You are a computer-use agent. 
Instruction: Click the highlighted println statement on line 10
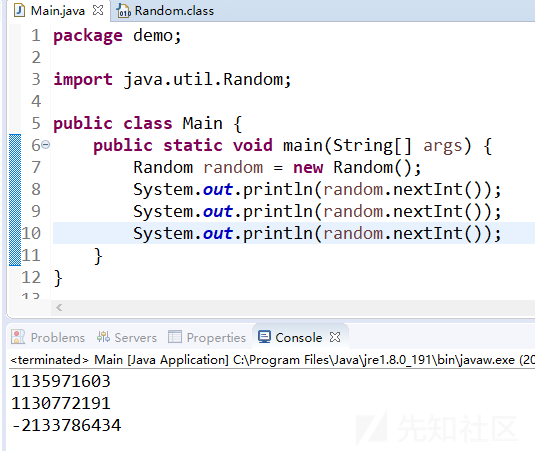pos(317,233)
